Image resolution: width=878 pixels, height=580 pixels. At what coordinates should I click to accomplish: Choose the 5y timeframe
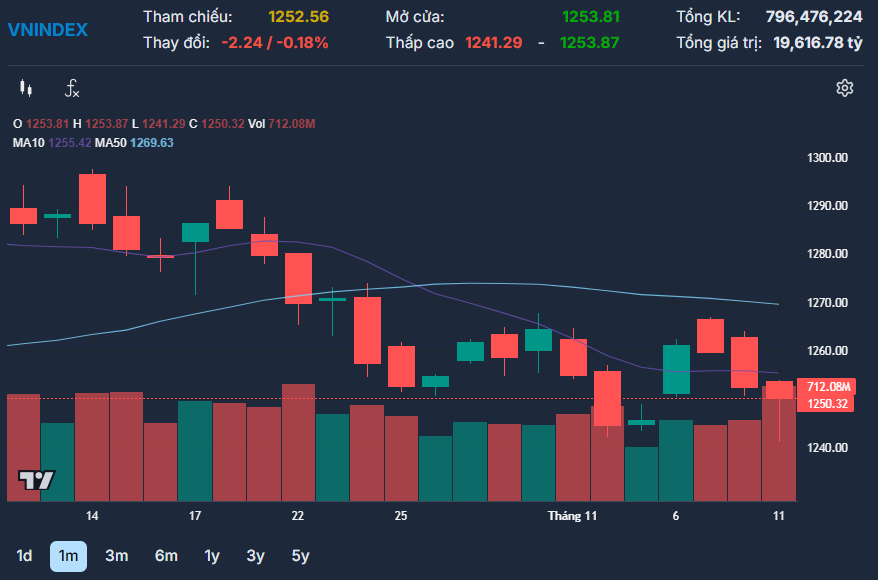pos(300,556)
